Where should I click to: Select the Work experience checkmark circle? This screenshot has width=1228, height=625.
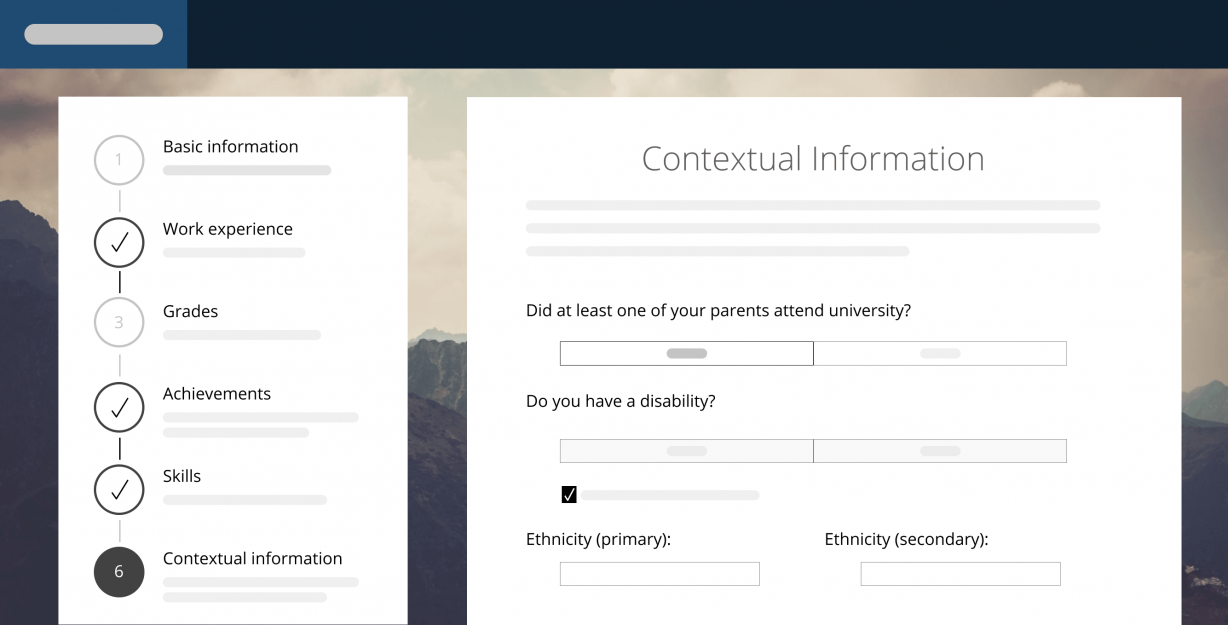click(x=119, y=242)
